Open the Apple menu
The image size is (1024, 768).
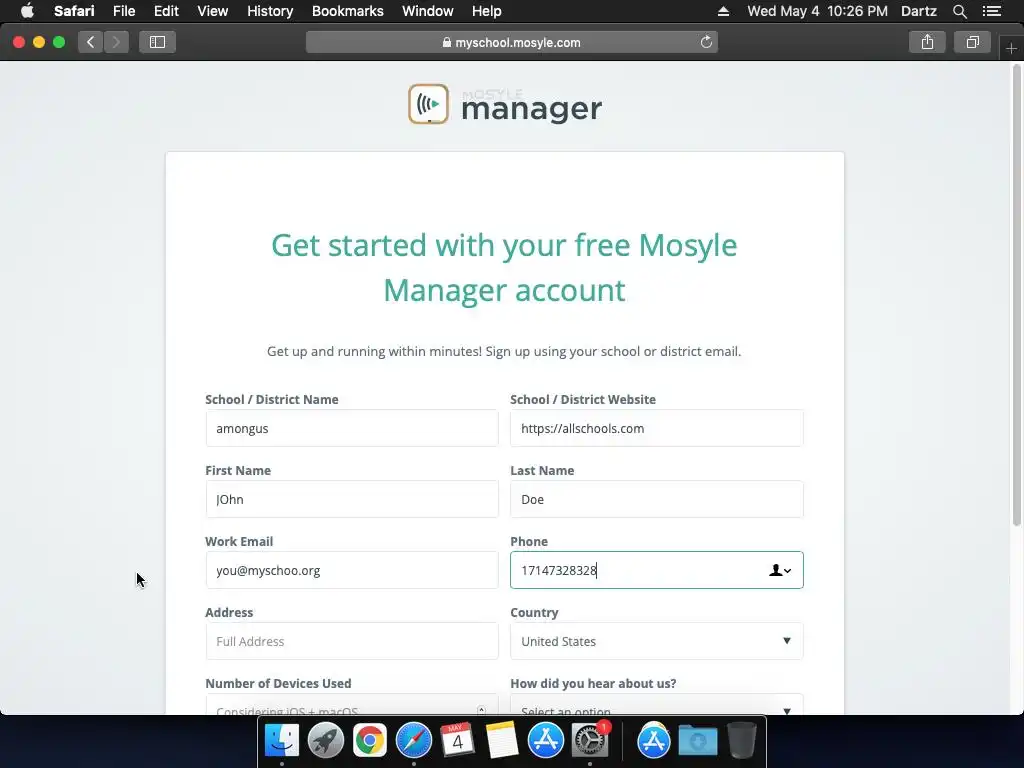click(x=27, y=11)
